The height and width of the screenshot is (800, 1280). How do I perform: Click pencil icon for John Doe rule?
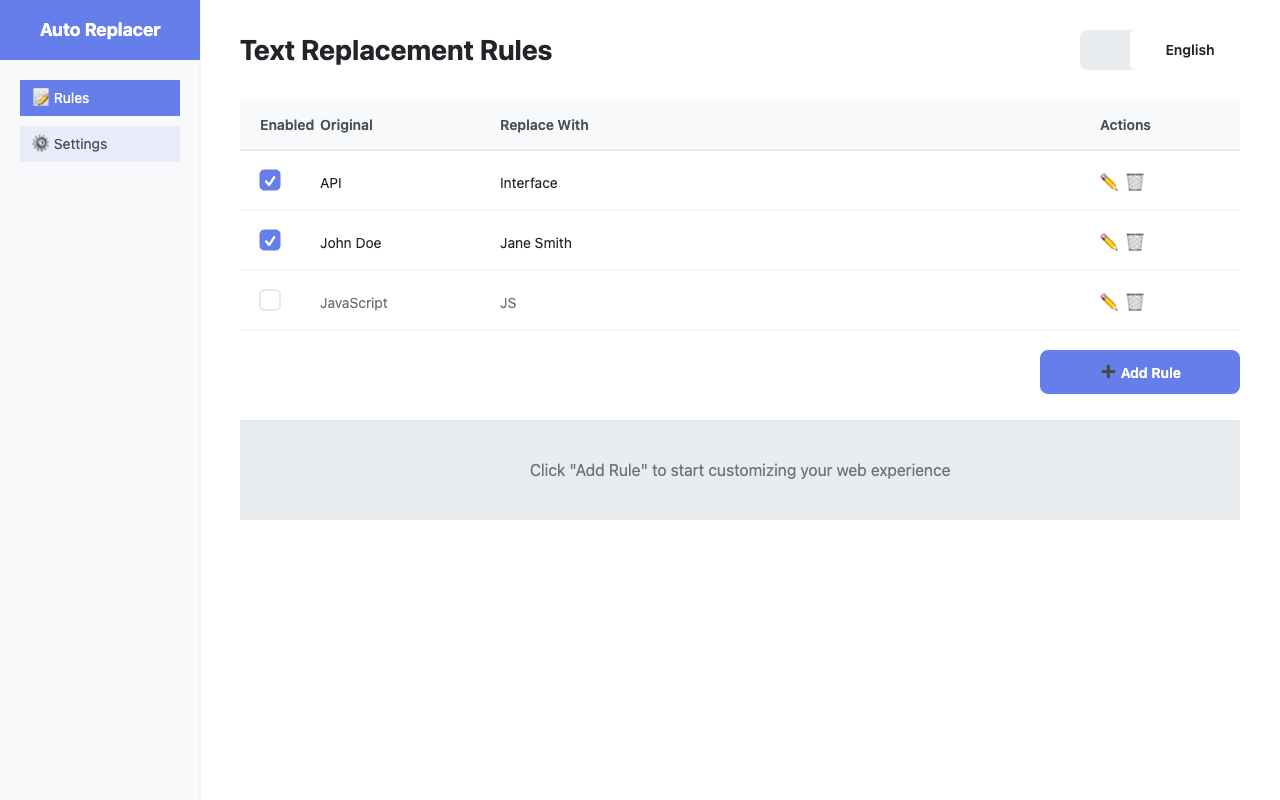1108,242
